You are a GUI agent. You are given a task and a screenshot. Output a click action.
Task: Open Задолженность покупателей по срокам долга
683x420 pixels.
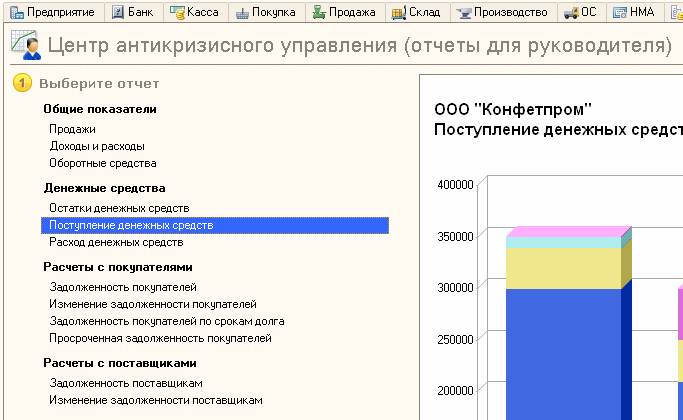click(167, 321)
